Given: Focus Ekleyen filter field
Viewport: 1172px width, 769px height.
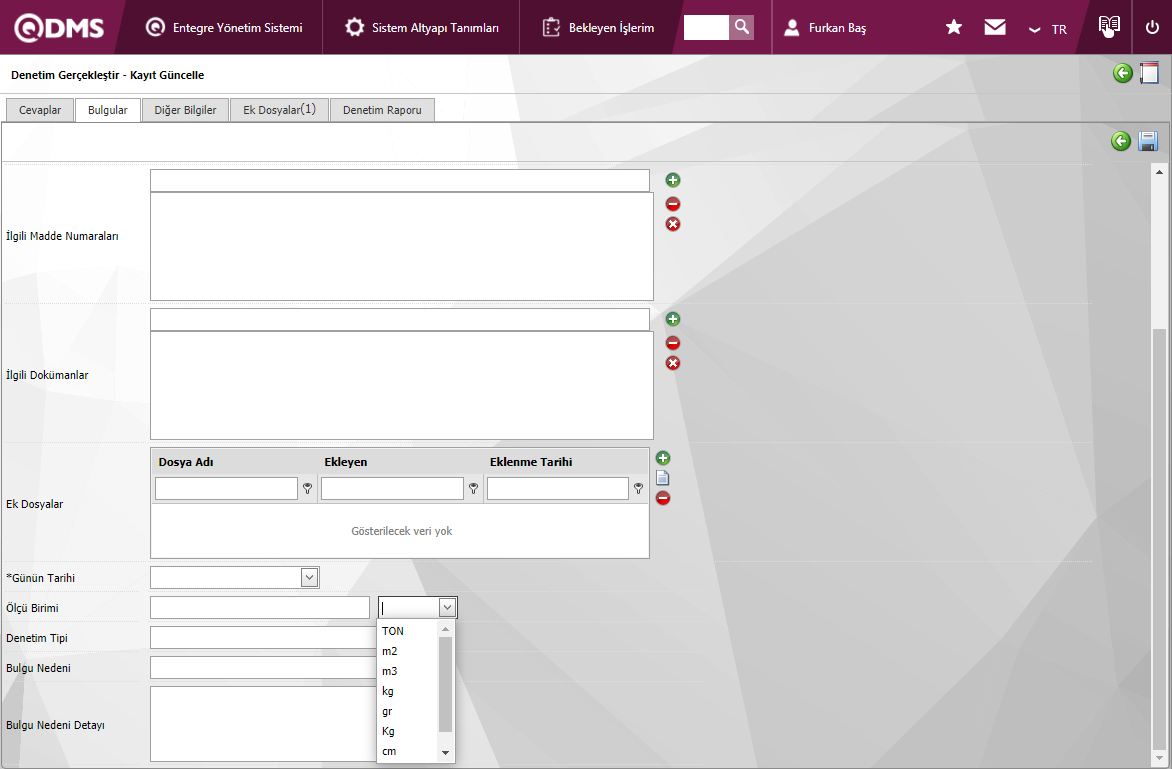Looking at the screenshot, I should pyautogui.click(x=392, y=489).
